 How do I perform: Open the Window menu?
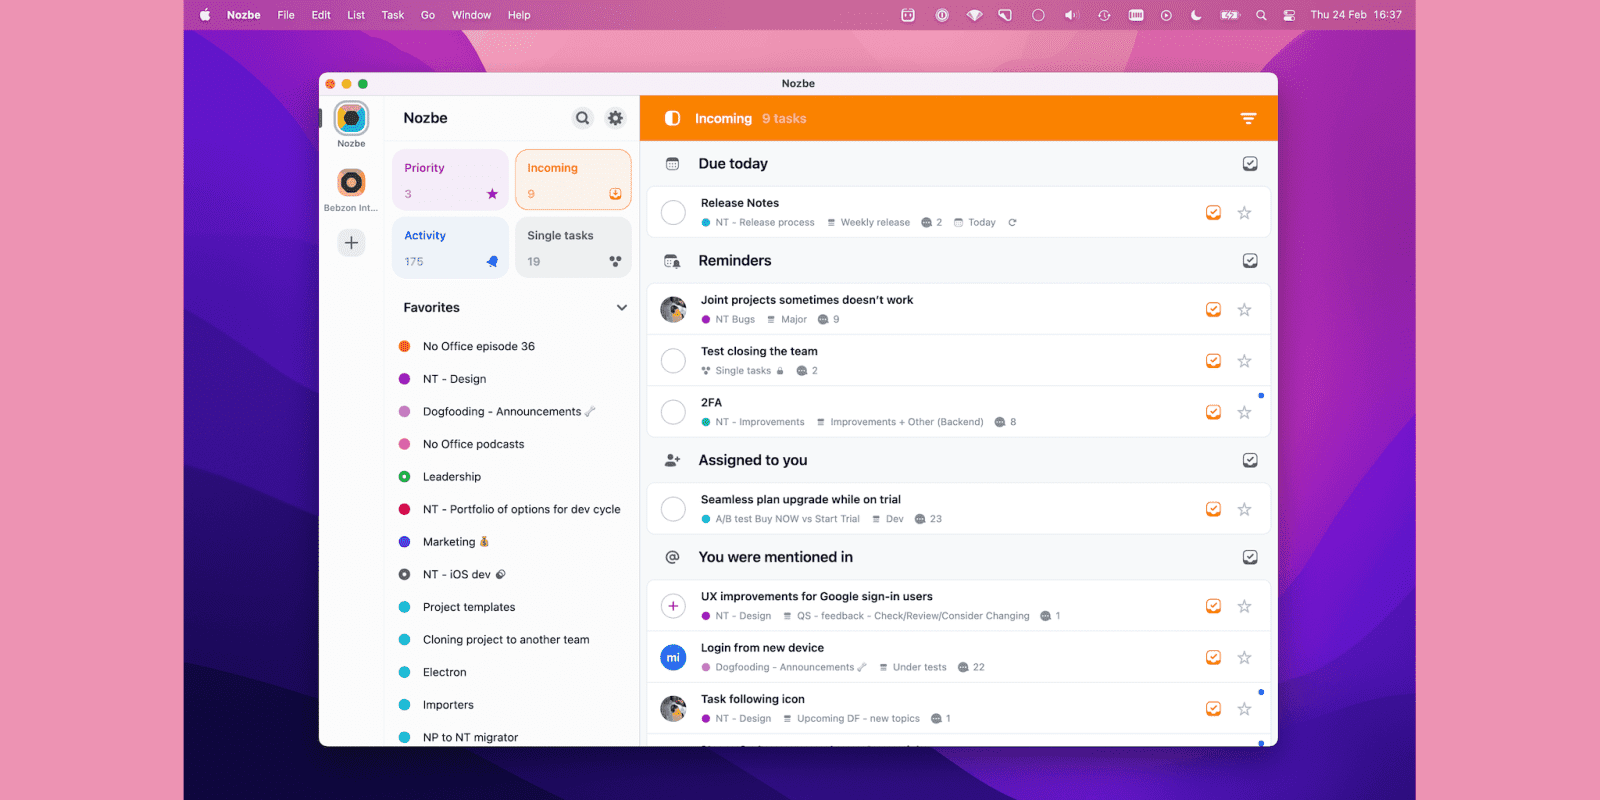471,15
